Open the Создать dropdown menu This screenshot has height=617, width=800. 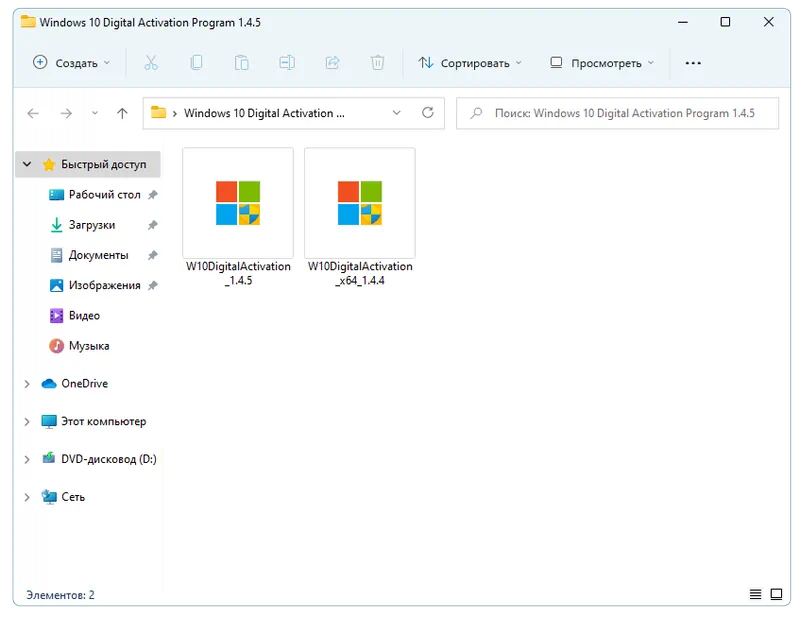click(71, 63)
